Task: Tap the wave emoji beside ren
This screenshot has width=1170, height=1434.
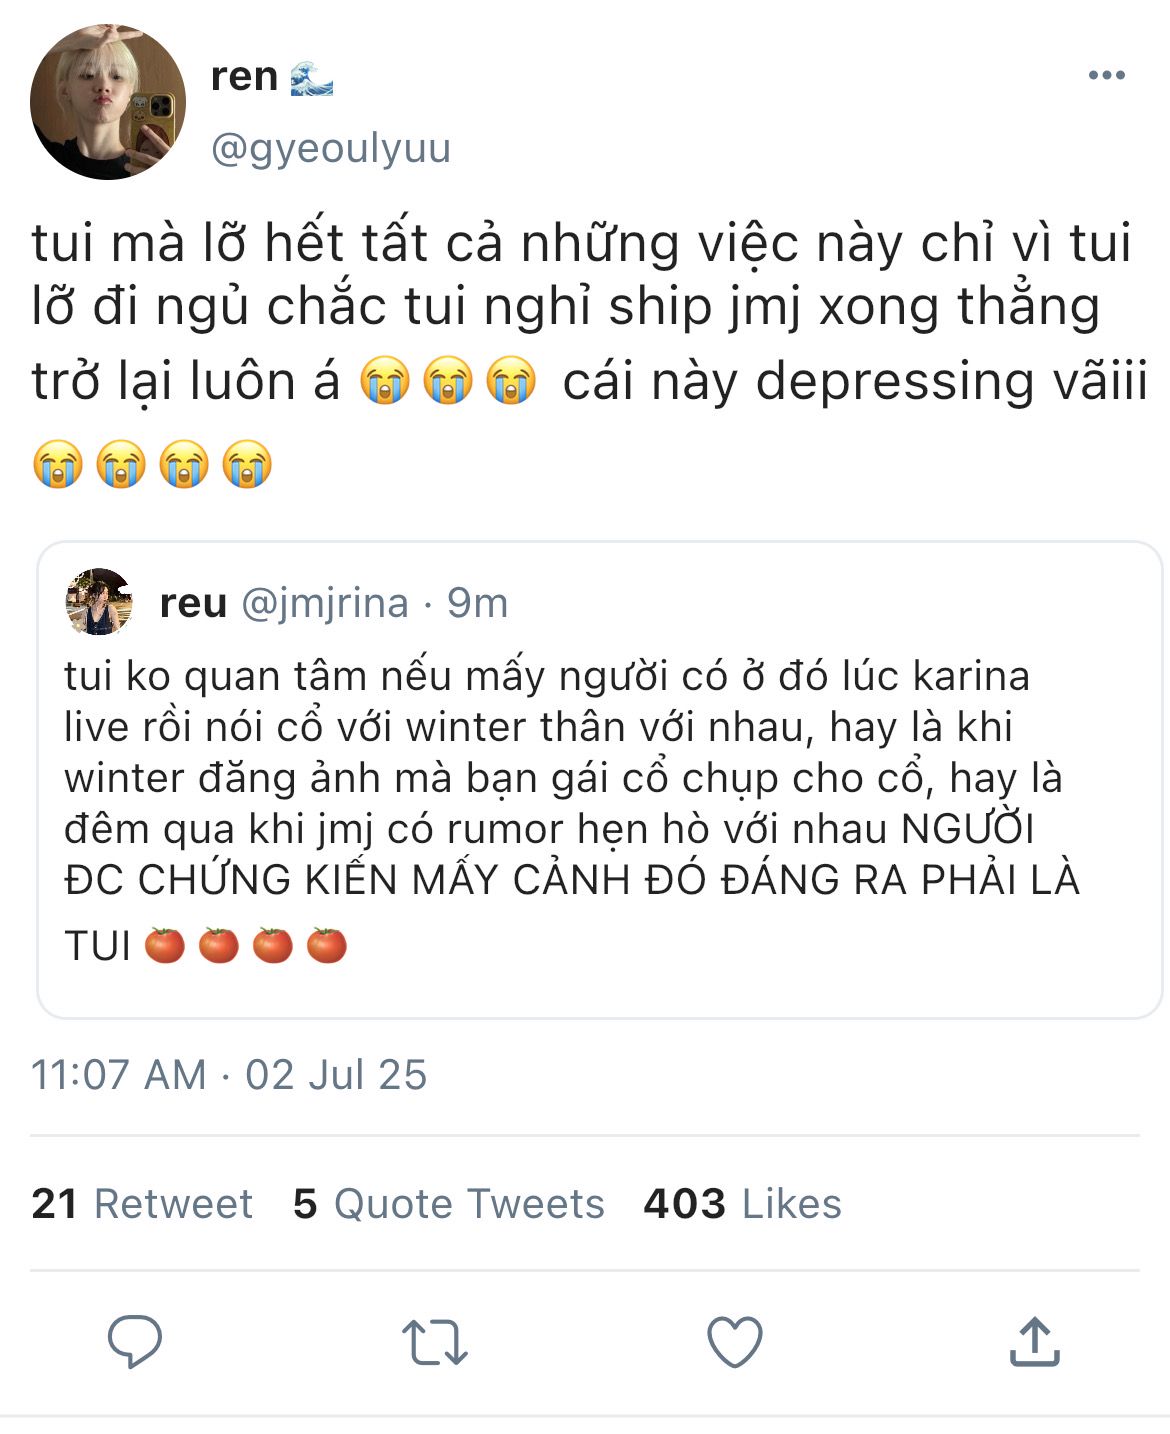Action: point(312,77)
